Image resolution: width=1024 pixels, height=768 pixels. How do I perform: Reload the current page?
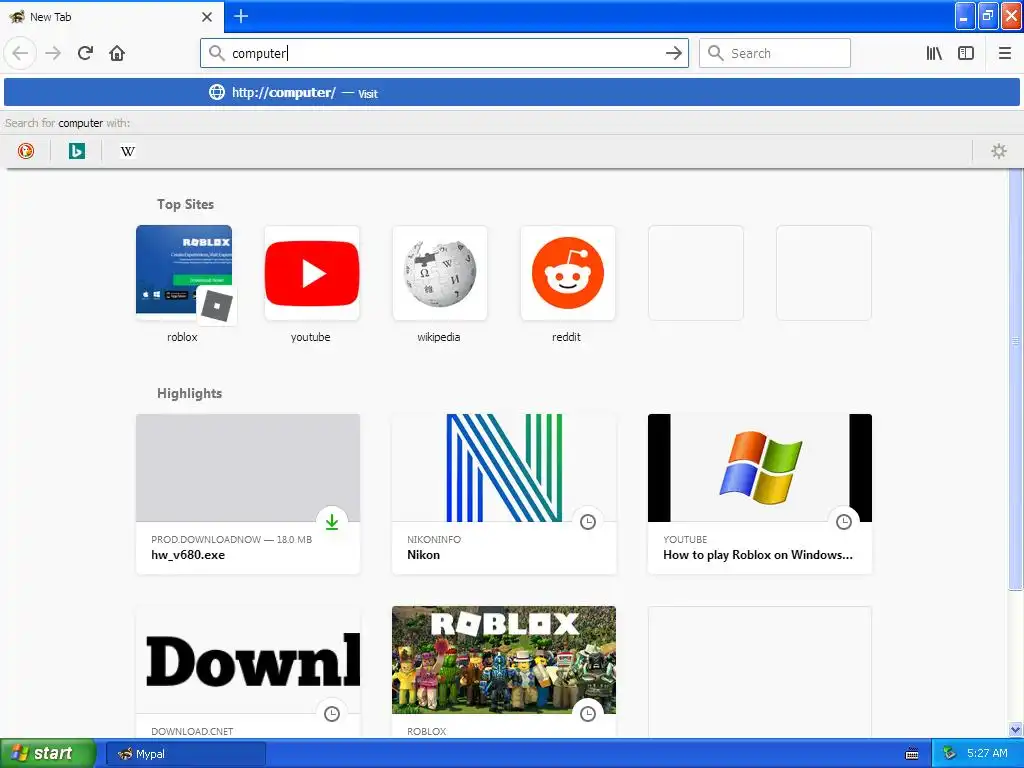[85, 53]
